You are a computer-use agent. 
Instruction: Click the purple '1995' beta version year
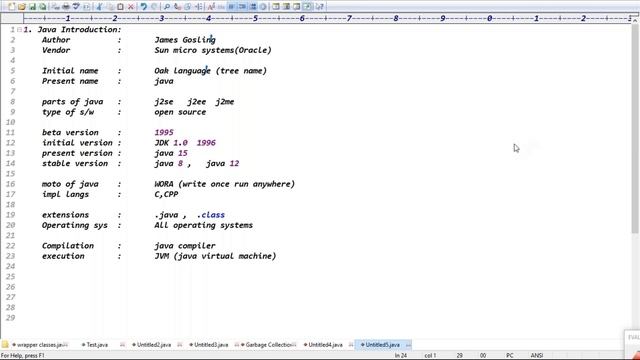pyautogui.click(x=164, y=132)
